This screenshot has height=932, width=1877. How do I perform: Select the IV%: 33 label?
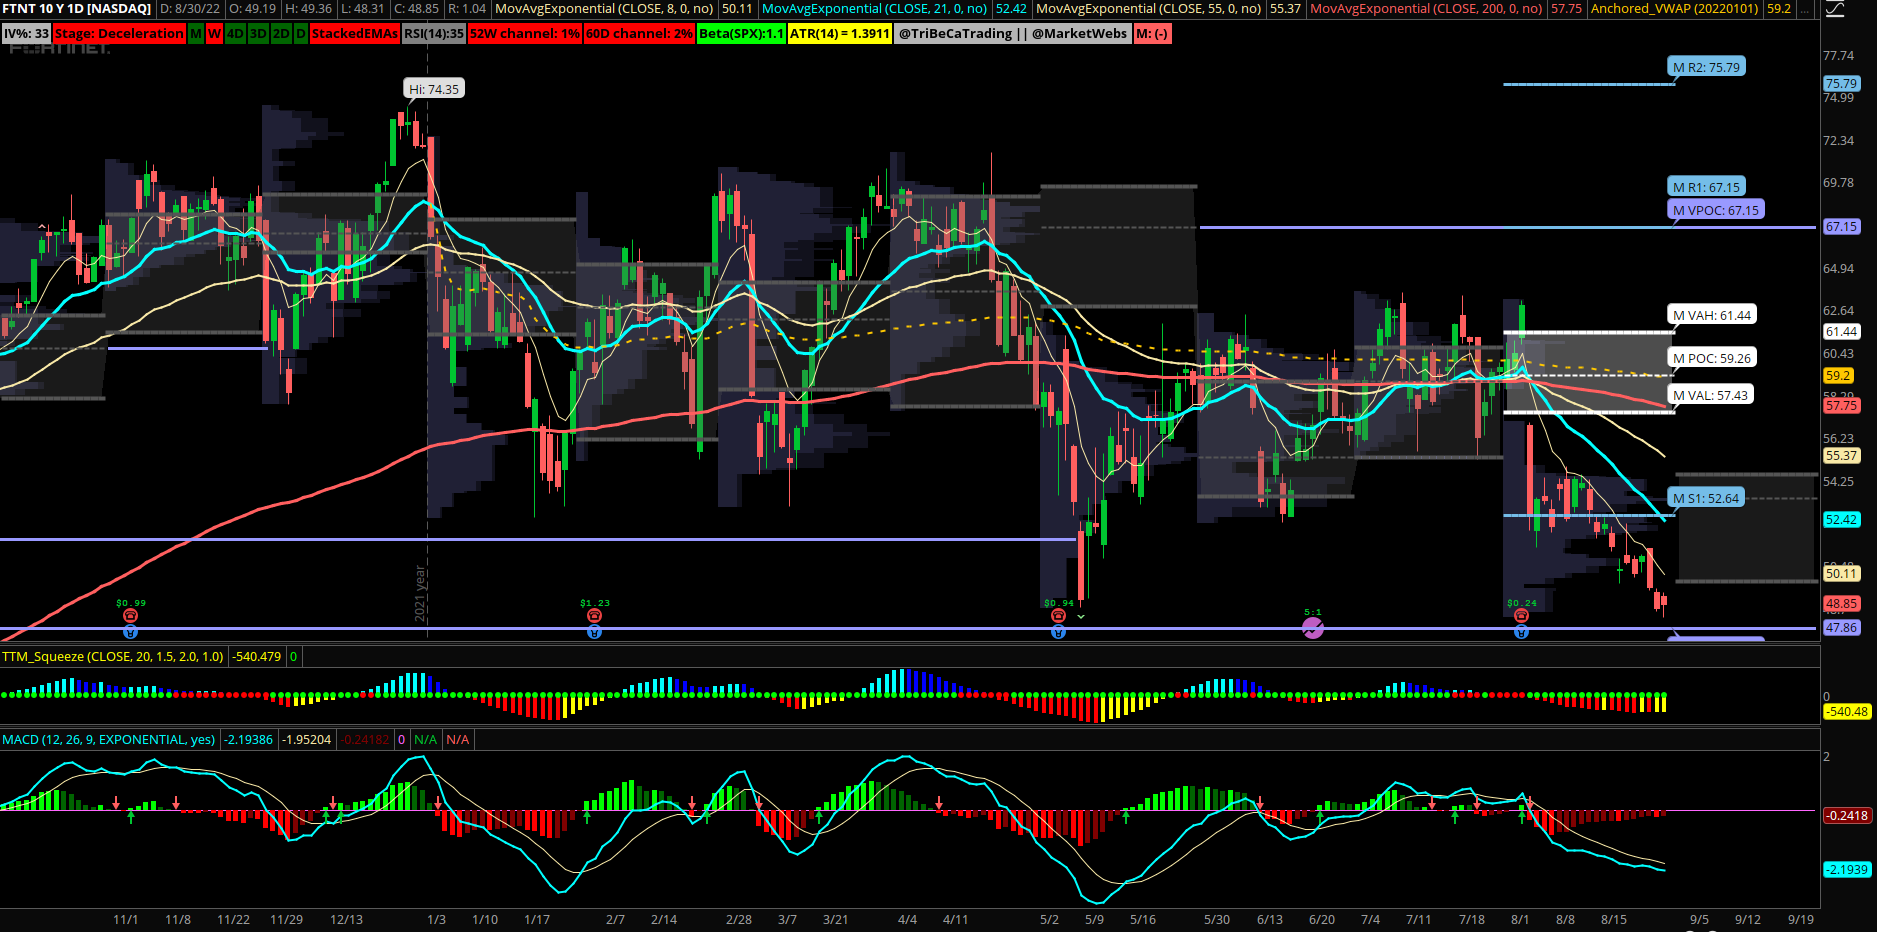[x=27, y=33]
